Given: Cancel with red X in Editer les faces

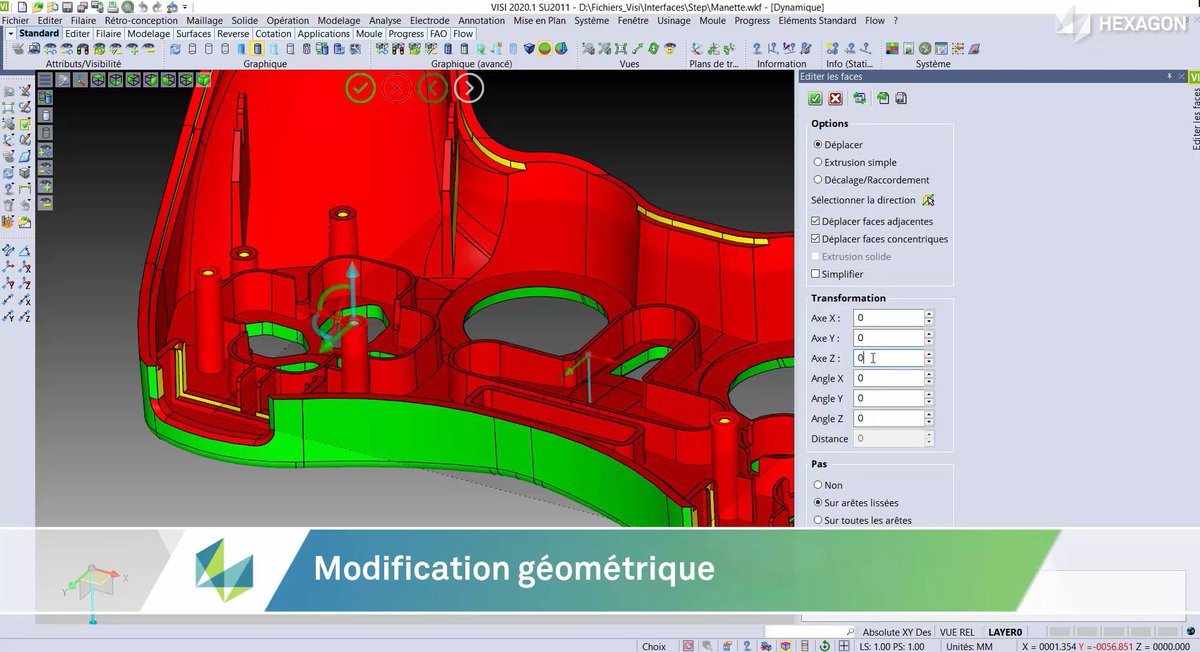Looking at the screenshot, I should click(835, 98).
